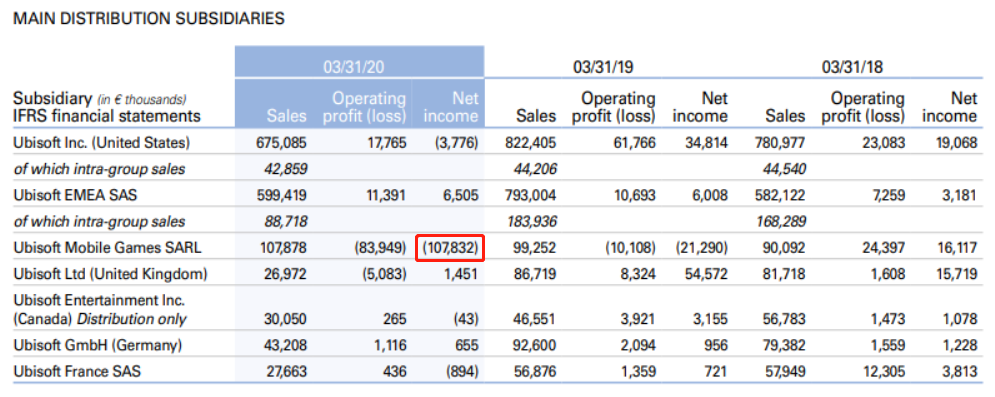Click 'of which intra-group sales' under Ubisoft Inc.

click(x=99, y=169)
